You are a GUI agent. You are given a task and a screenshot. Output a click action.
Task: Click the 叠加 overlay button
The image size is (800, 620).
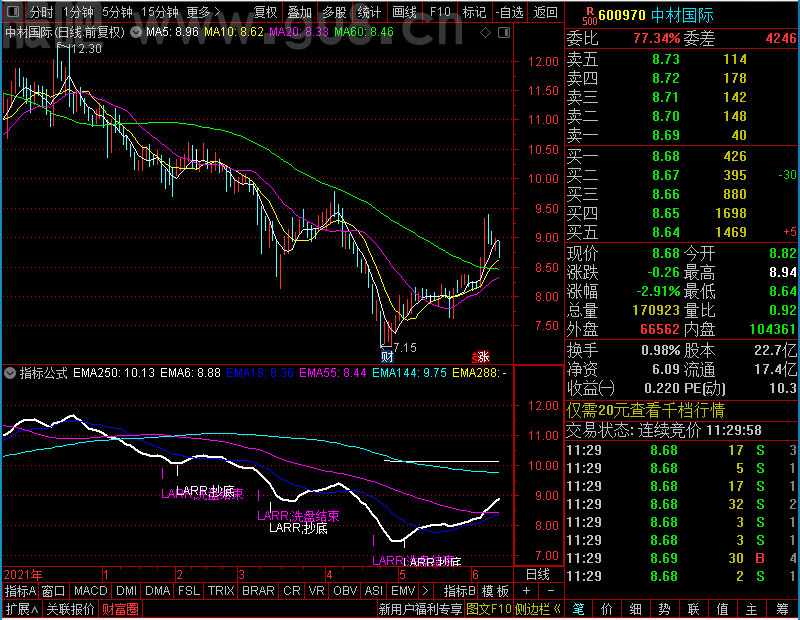299,12
